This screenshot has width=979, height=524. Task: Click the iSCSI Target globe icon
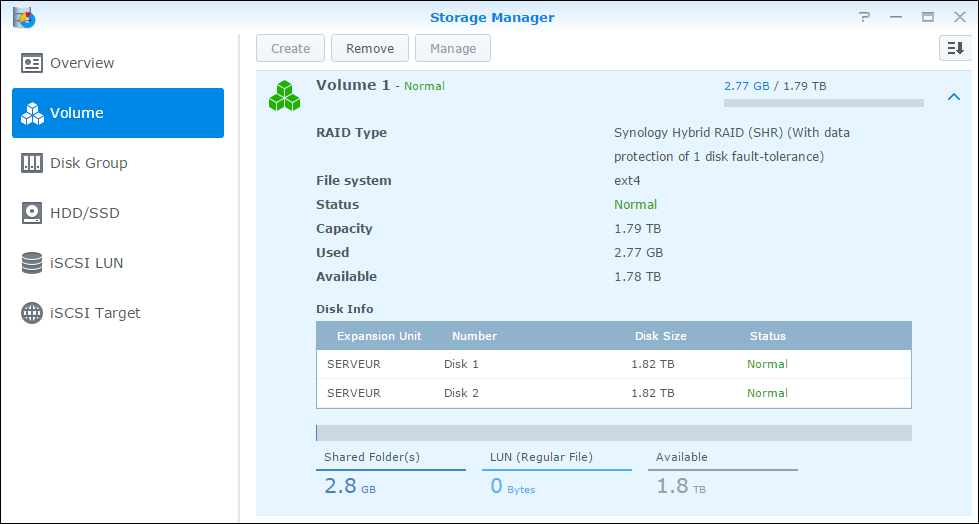point(32,313)
